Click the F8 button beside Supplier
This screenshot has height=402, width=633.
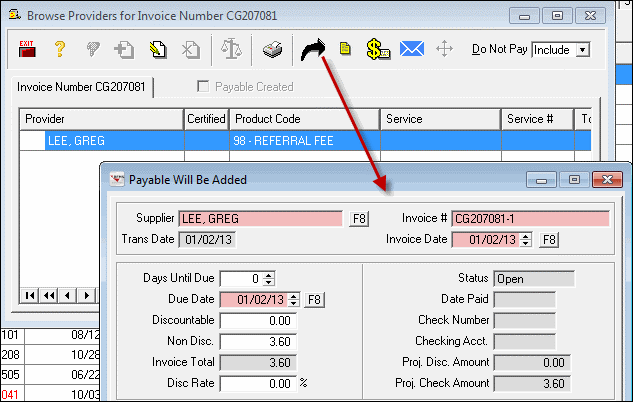pos(359,219)
